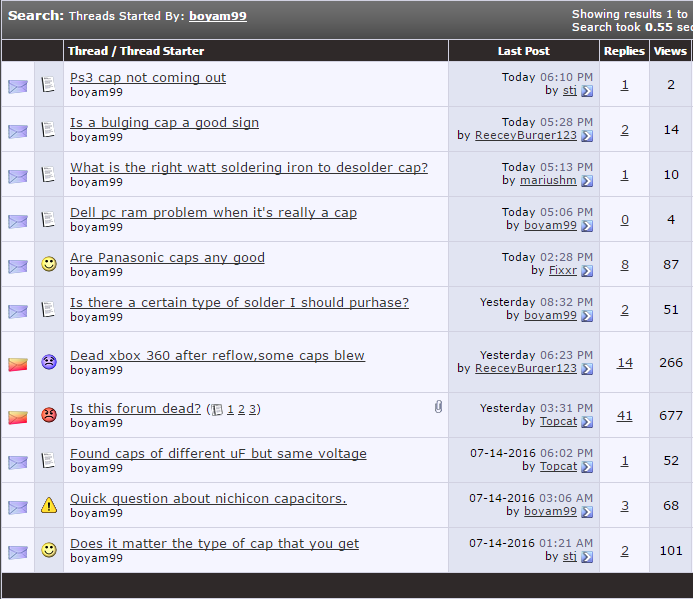
Task: Open the right watt soldering iron thread
Action: point(249,168)
